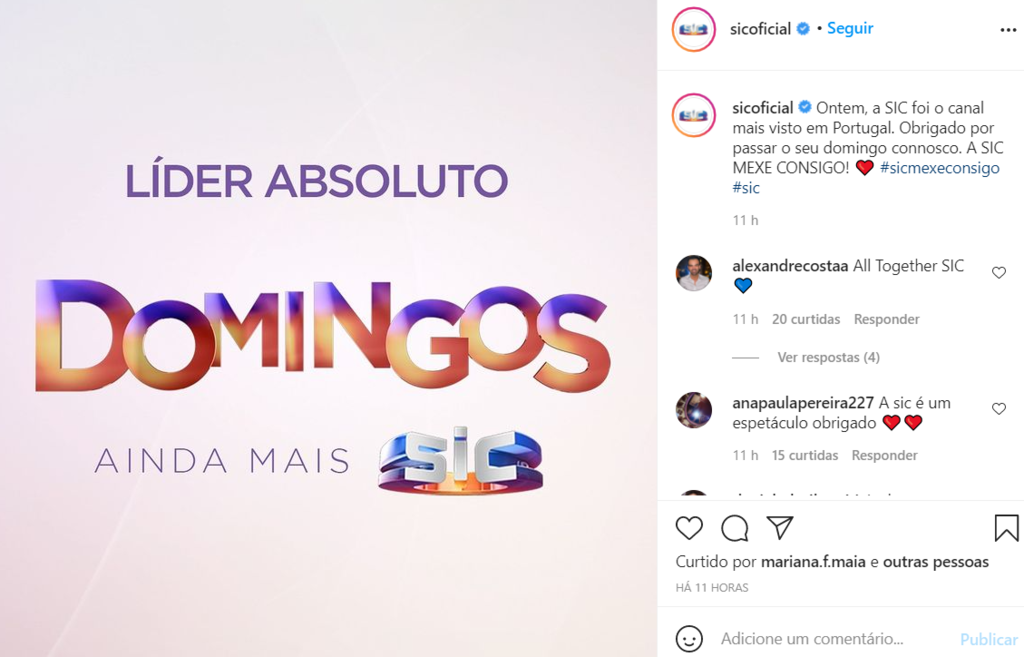Reply to alexandrecostaa's comment via Responder
The image size is (1024, 657).
tap(886, 319)
